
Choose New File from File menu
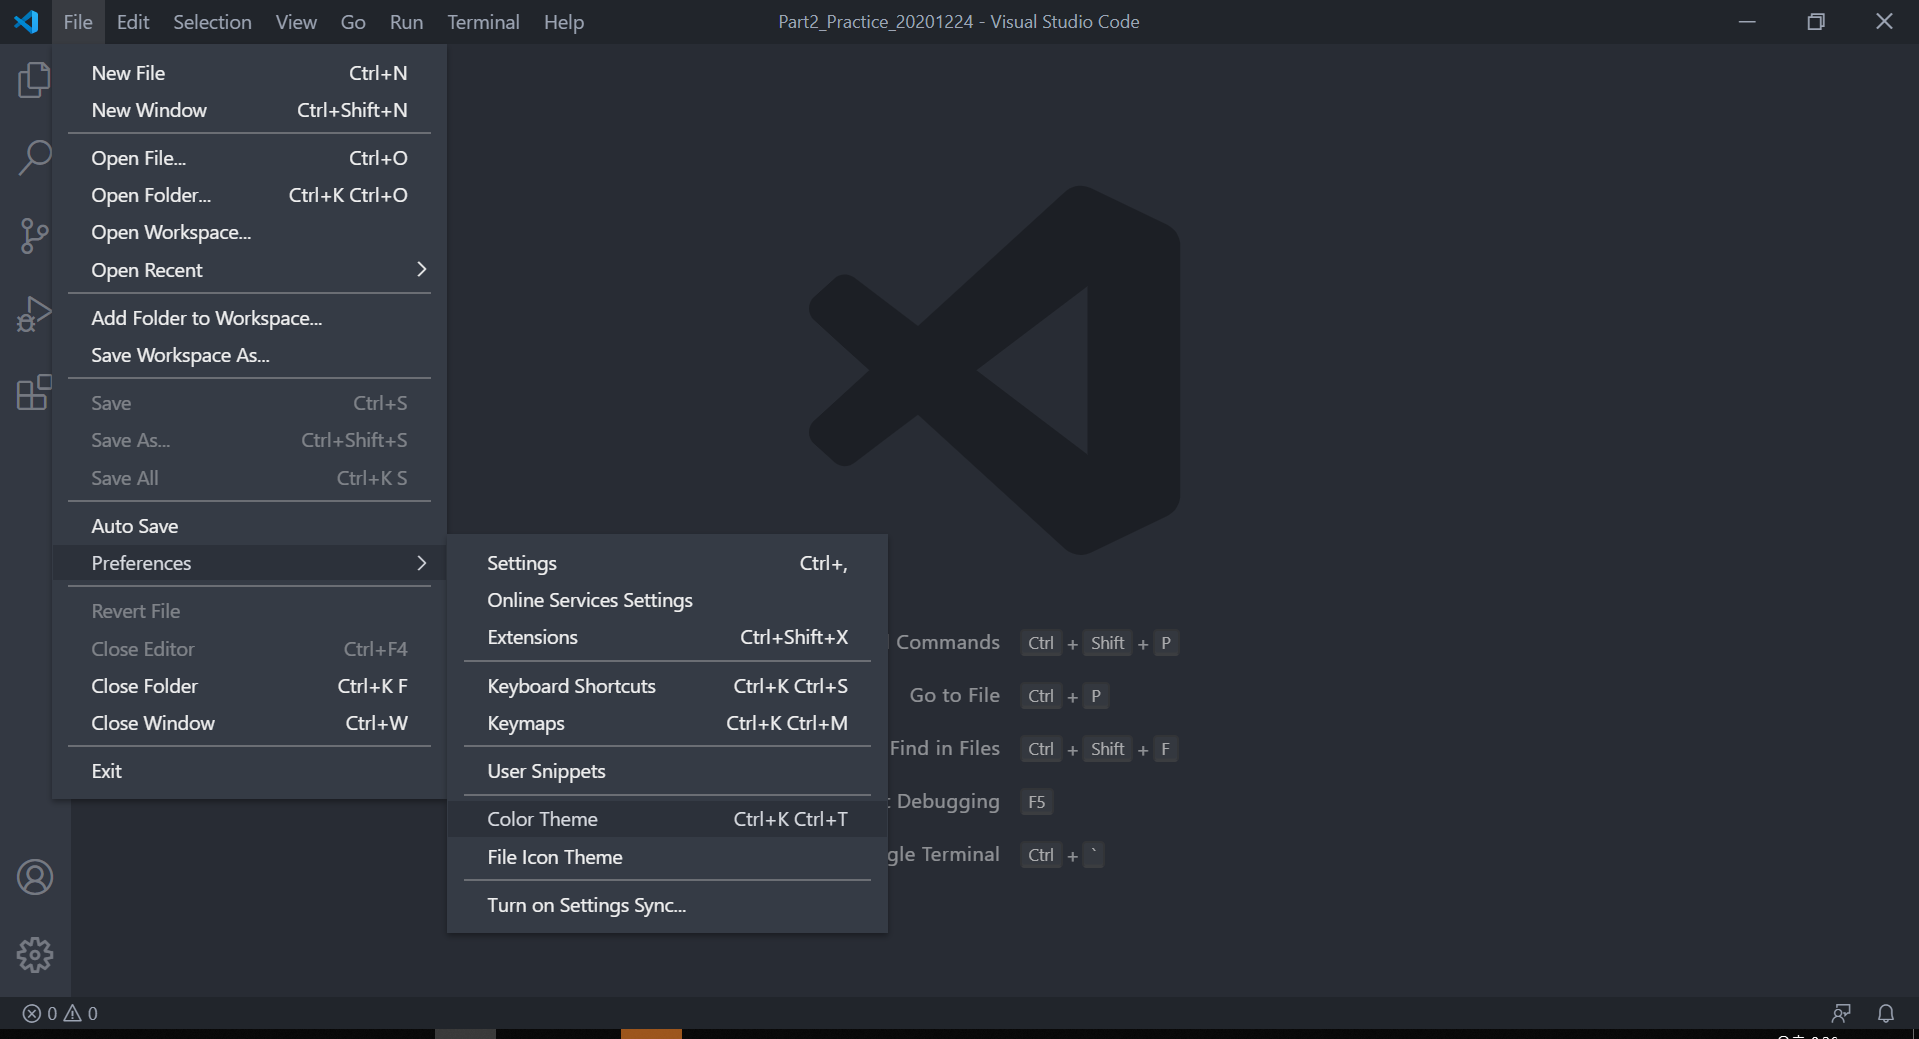249,73
